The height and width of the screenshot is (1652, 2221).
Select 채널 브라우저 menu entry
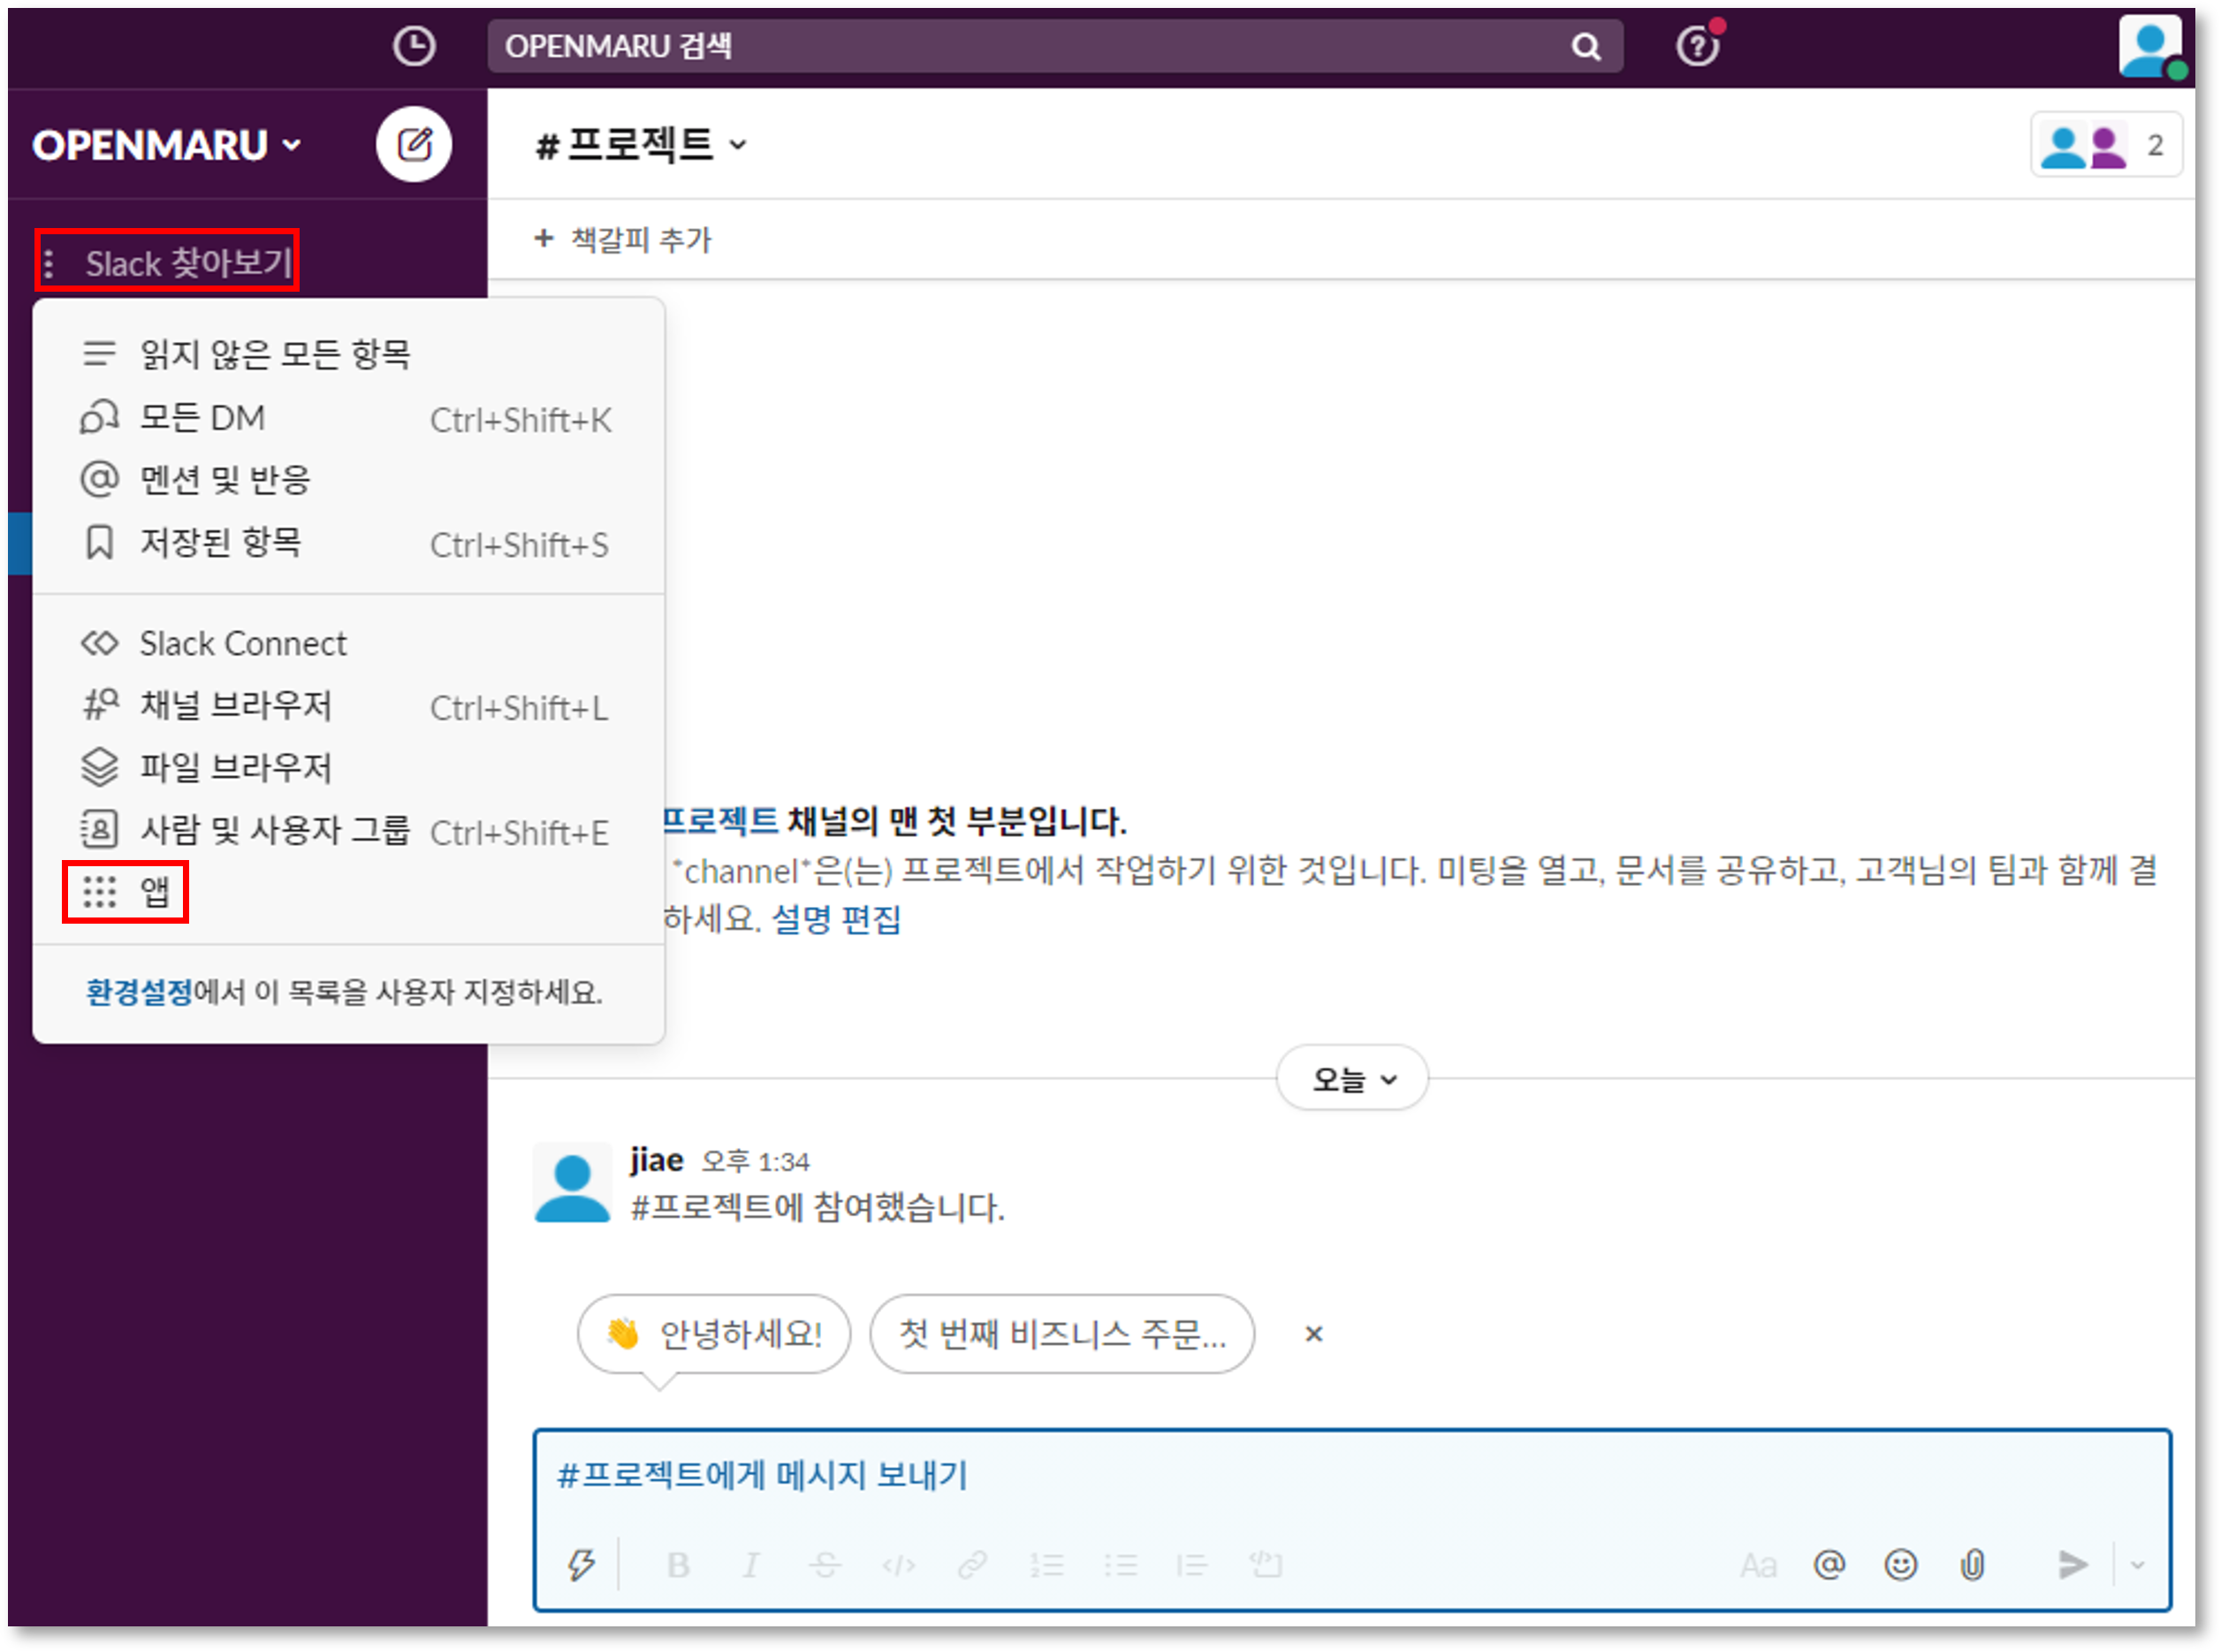pos(236,706)
